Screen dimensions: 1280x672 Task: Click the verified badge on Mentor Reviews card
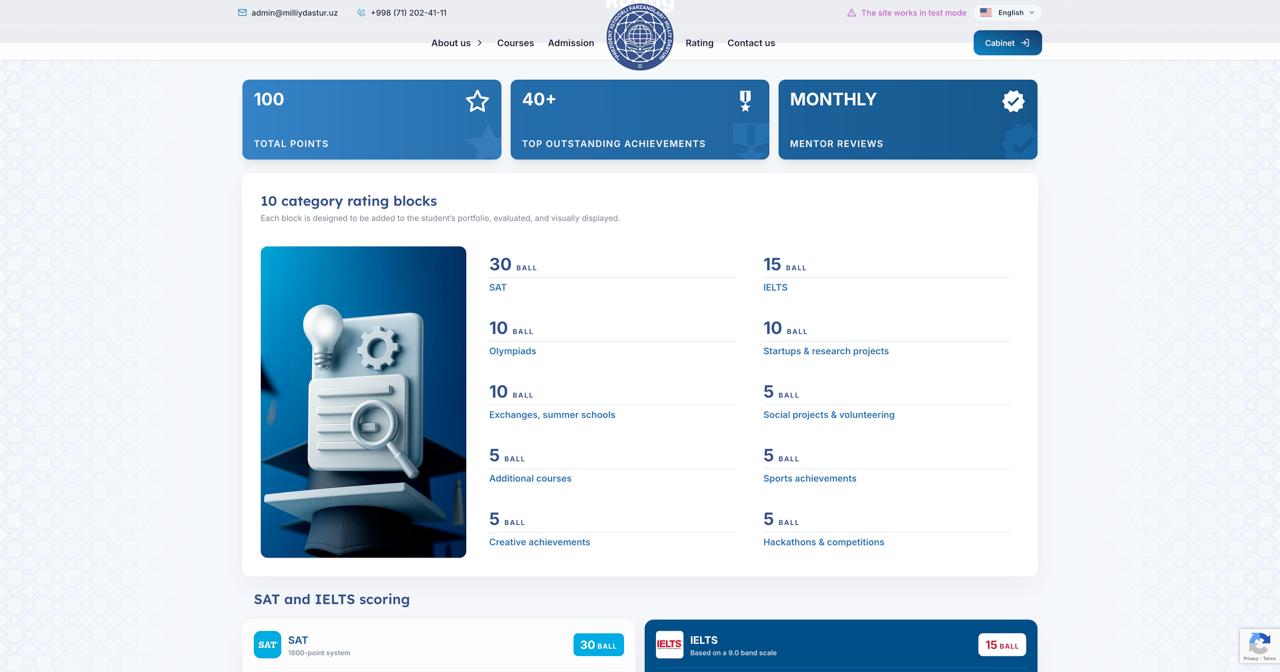pyautogui.click(x=1013, y=101)
